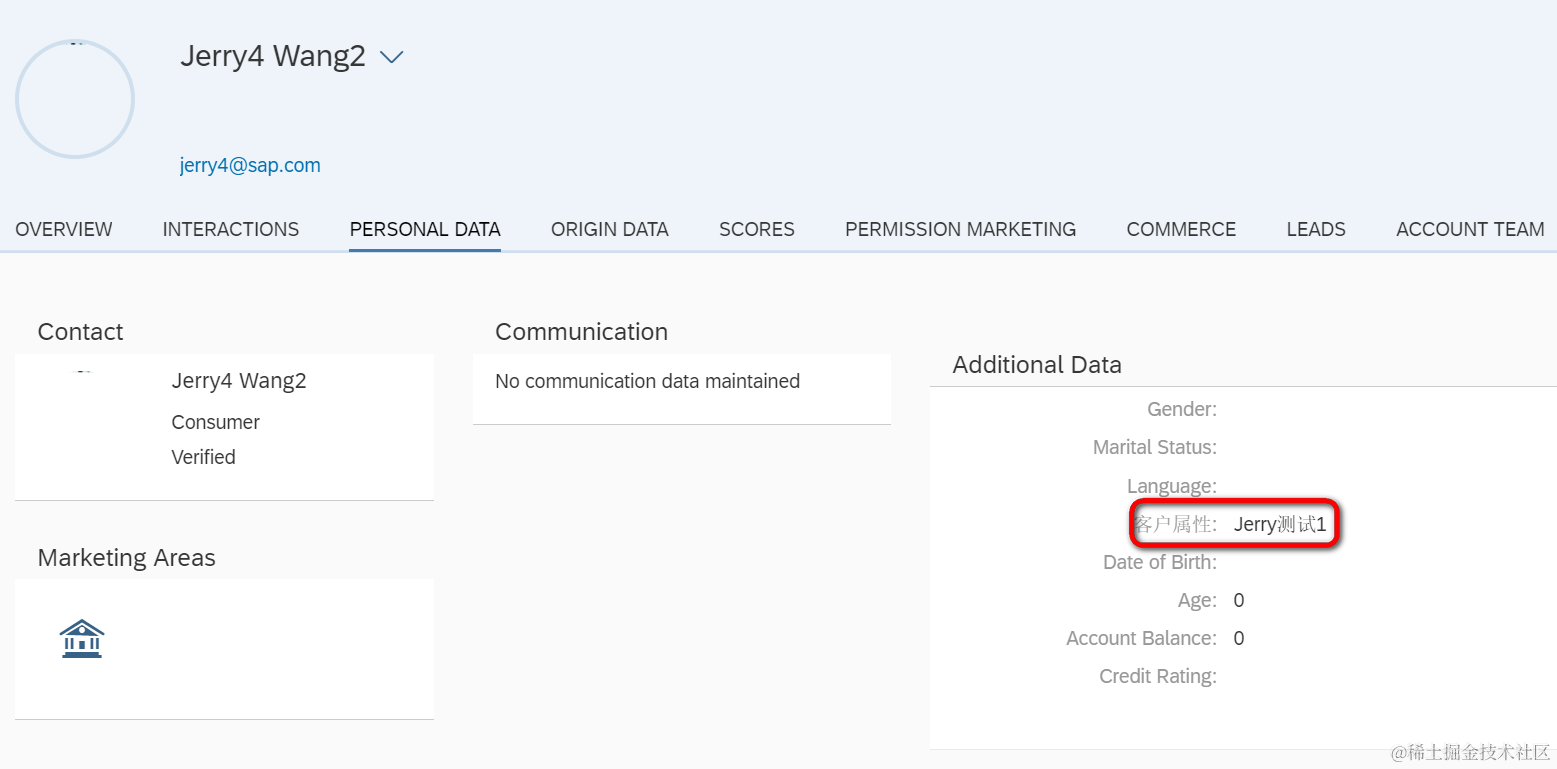Click the Jerry测试1 attribute value
This screenshot has width=1557, height=769.
[1280, 524]
